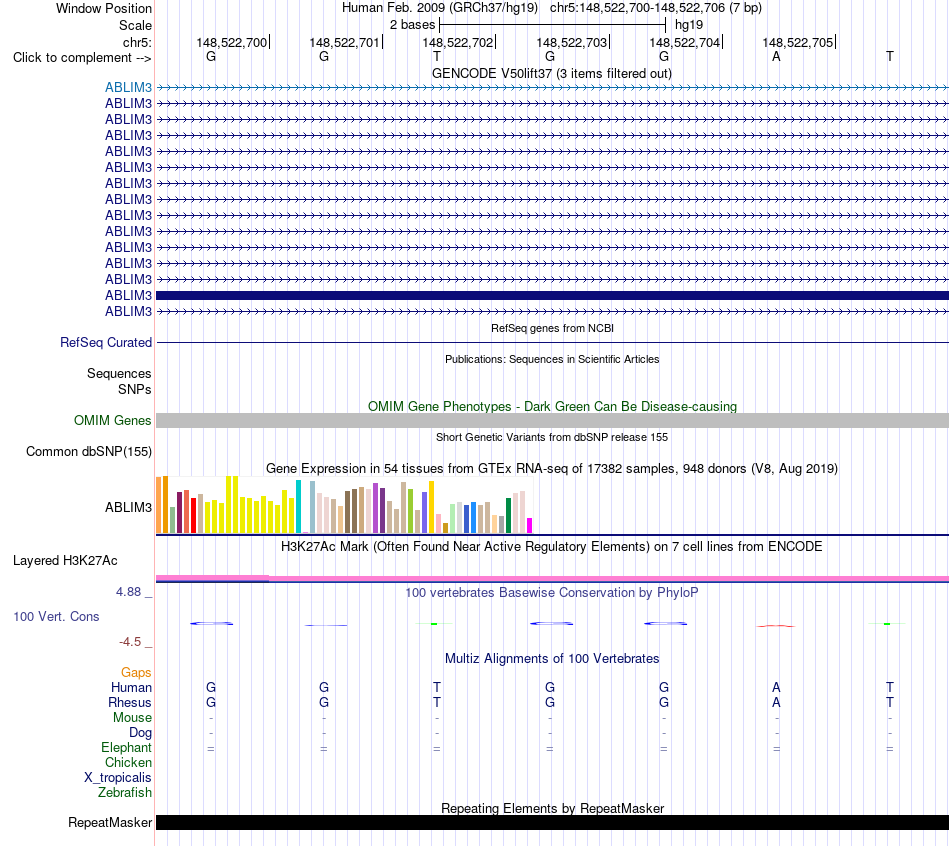This screenshot has width=950, height=846.
Task: Click the magenta bar ending the GTEx chart
Action: [530, 525]
